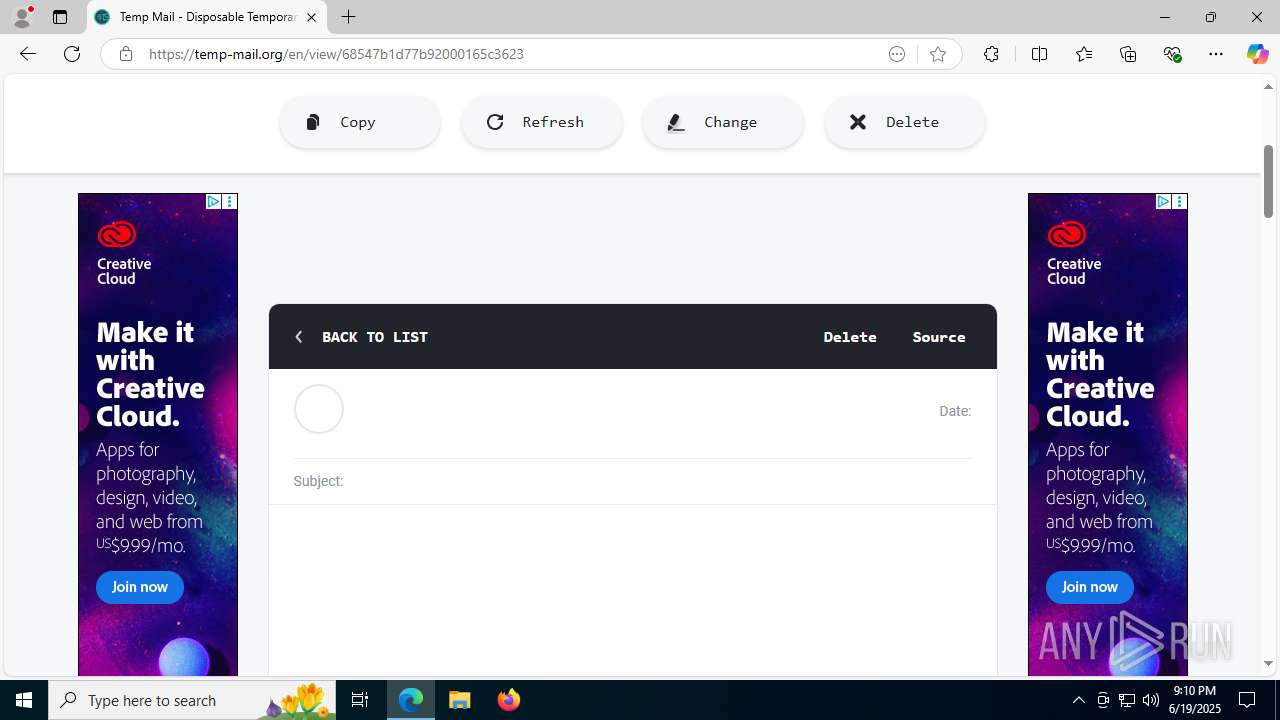Click scroll down arrow of page scrollbar
This screenshot has width=1280, height=720.
tap(1268, 664)
